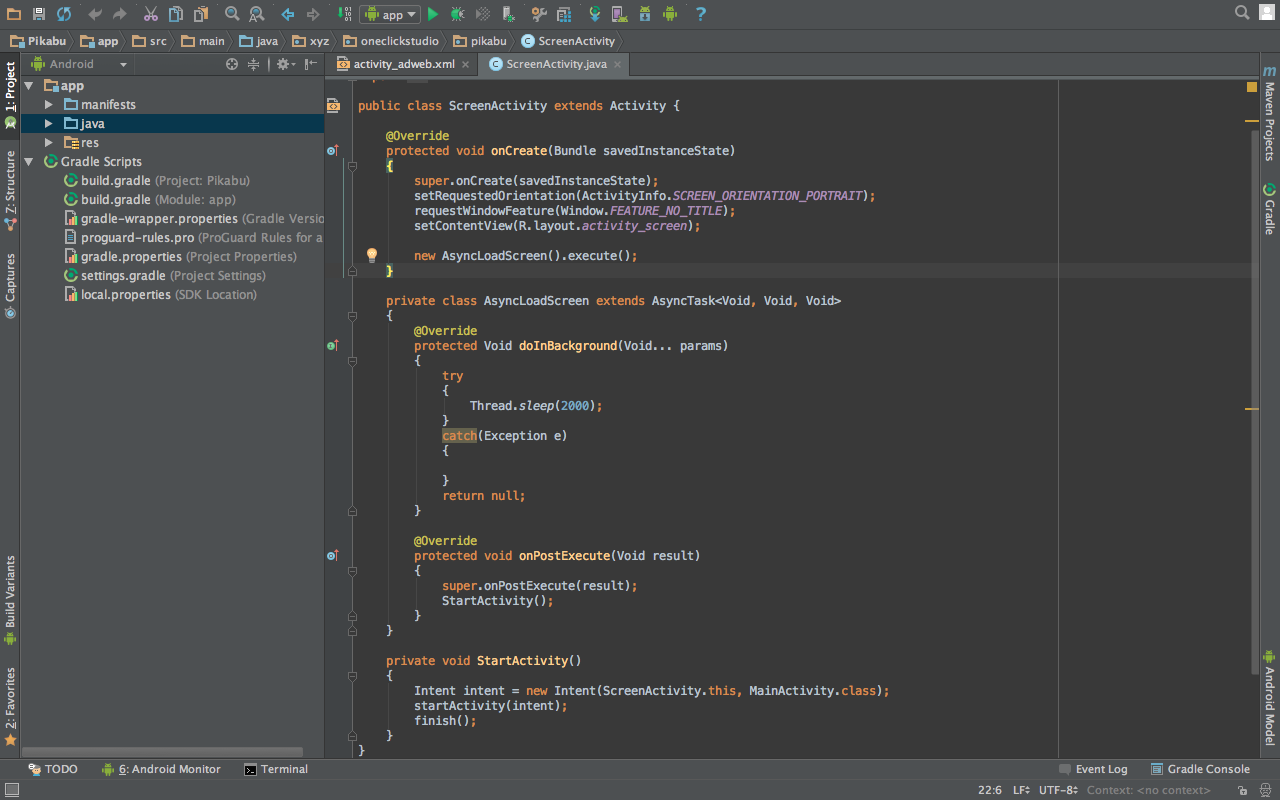Click the editor vertical scrollbar
1280x800 pixels.
click(x=1256, y=400)
